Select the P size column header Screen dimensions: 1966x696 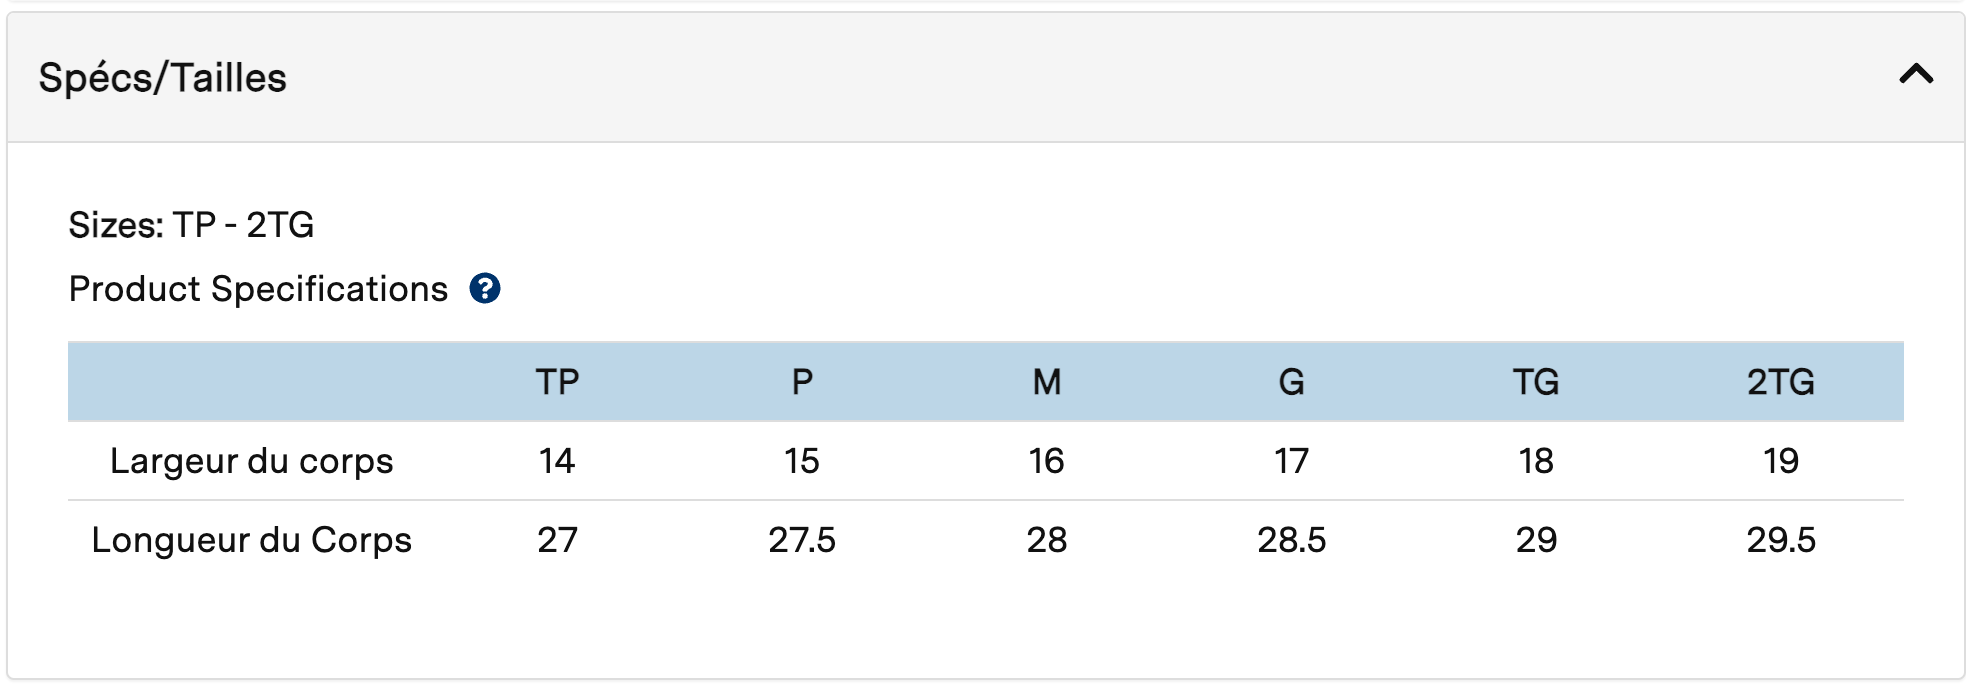(802, 382)
